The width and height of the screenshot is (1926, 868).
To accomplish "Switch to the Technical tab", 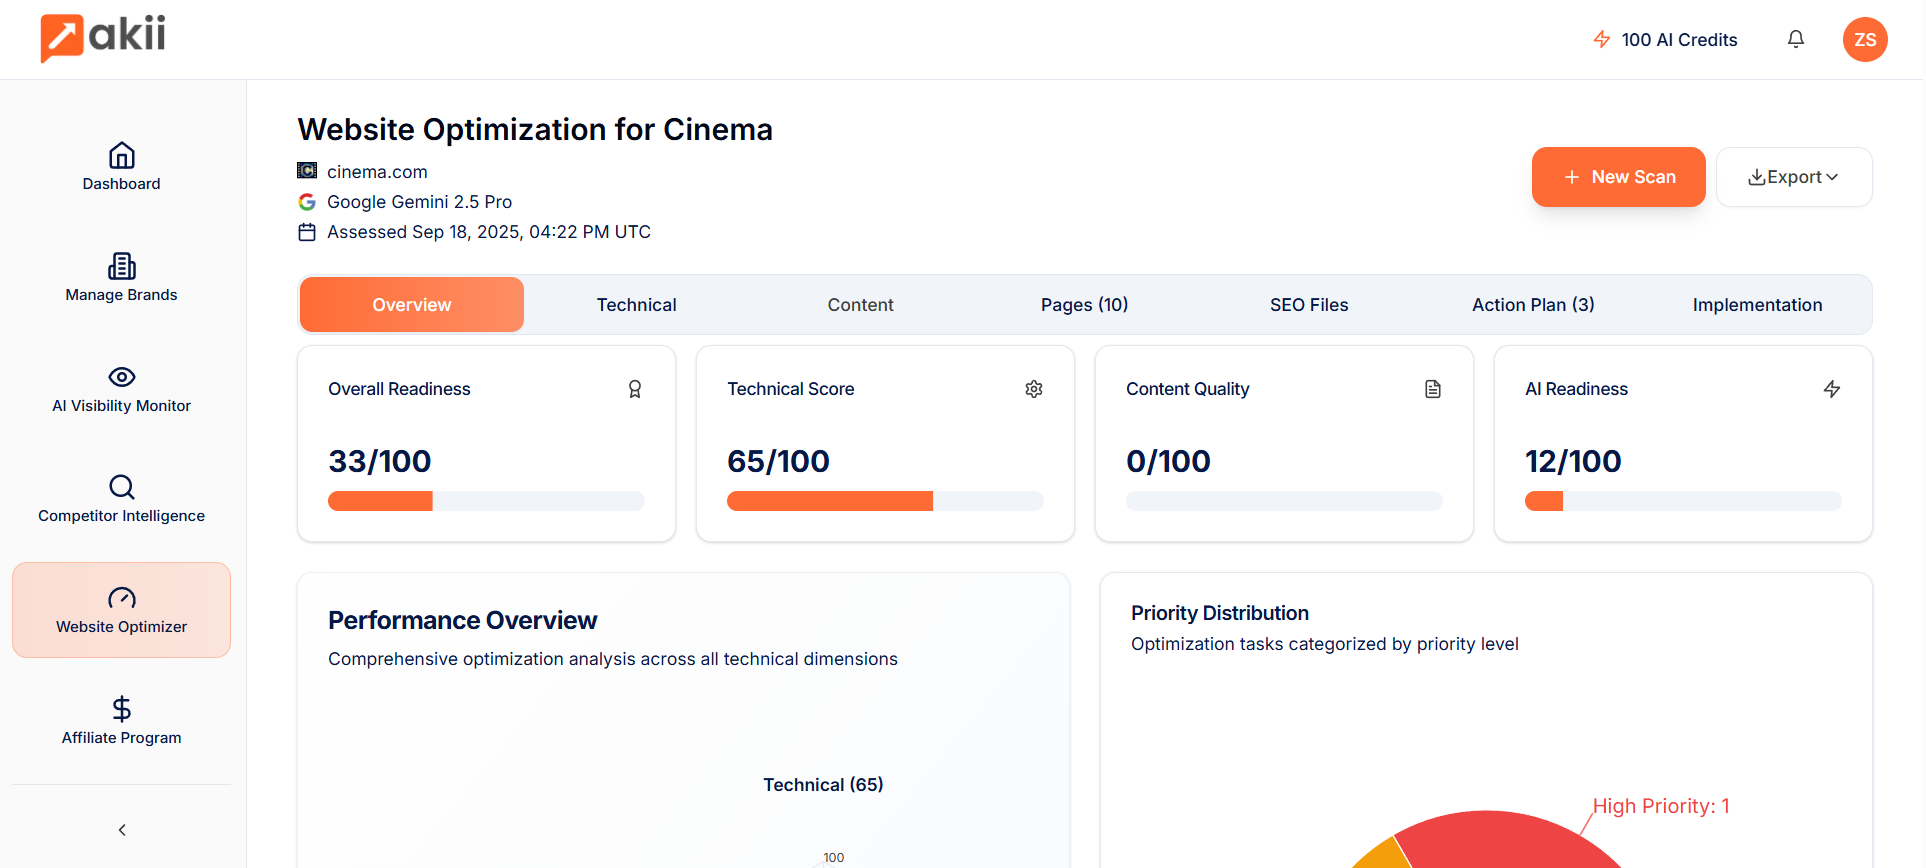I will tap(636, 305).
